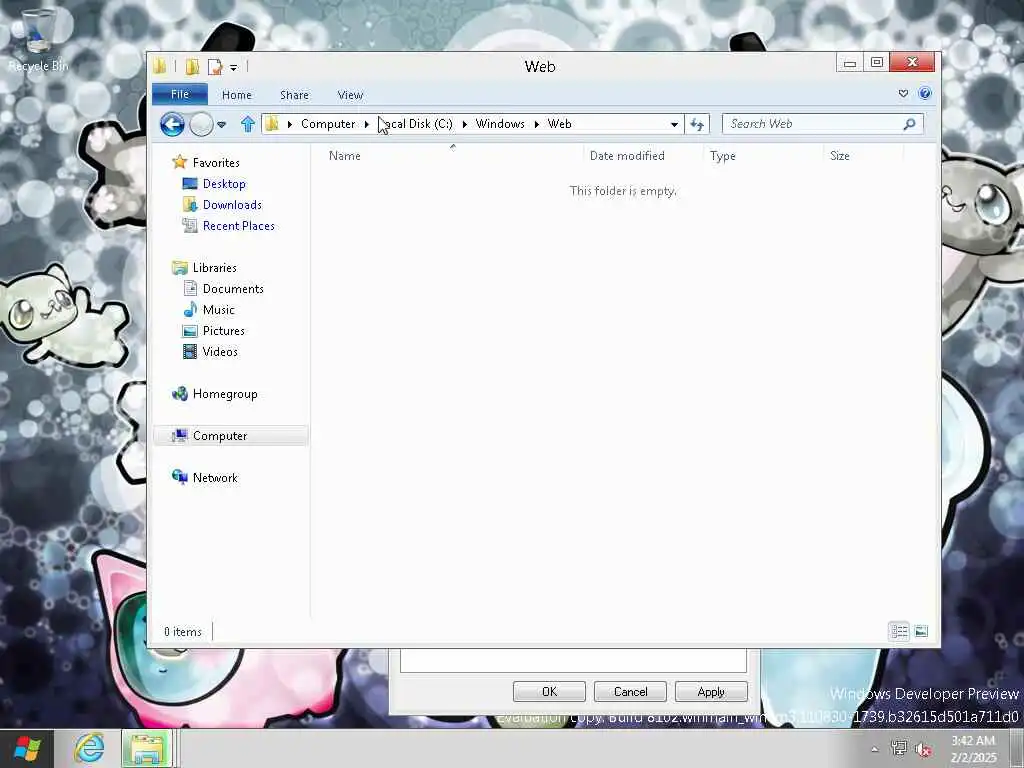The image size is (1024, 768).
Task: Expand the arrow after Computer breadcrumb
Action: [366, 124]
